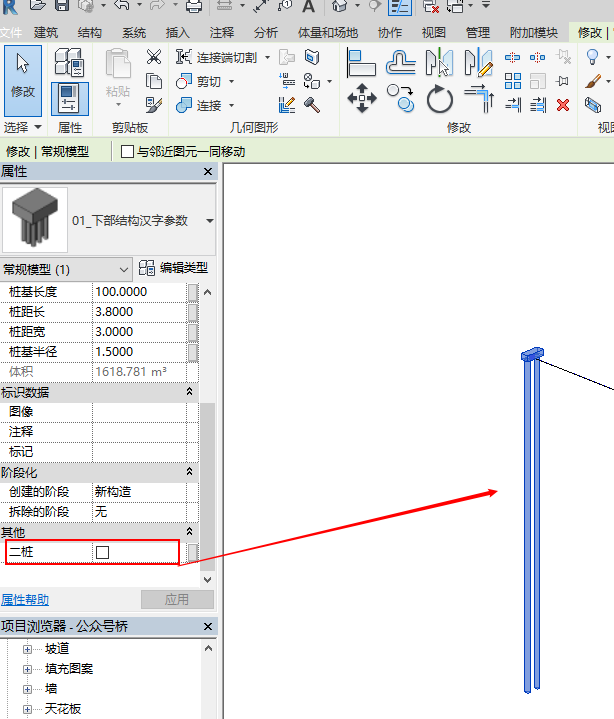This screenshot has height=719, width=614.
Task: Enable 与邻近图元一同移动 checkbox
Action: (x=127, y=151)
